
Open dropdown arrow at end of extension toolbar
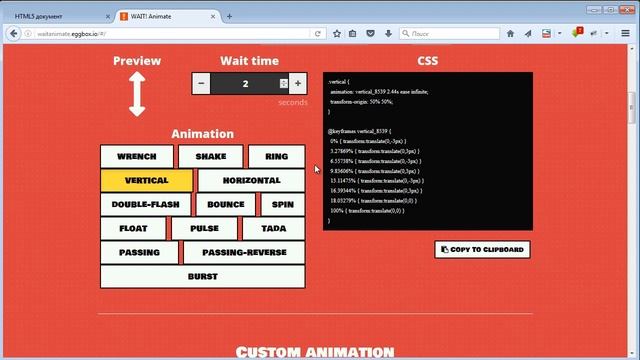pyautogui.click(x=607, y=33)
